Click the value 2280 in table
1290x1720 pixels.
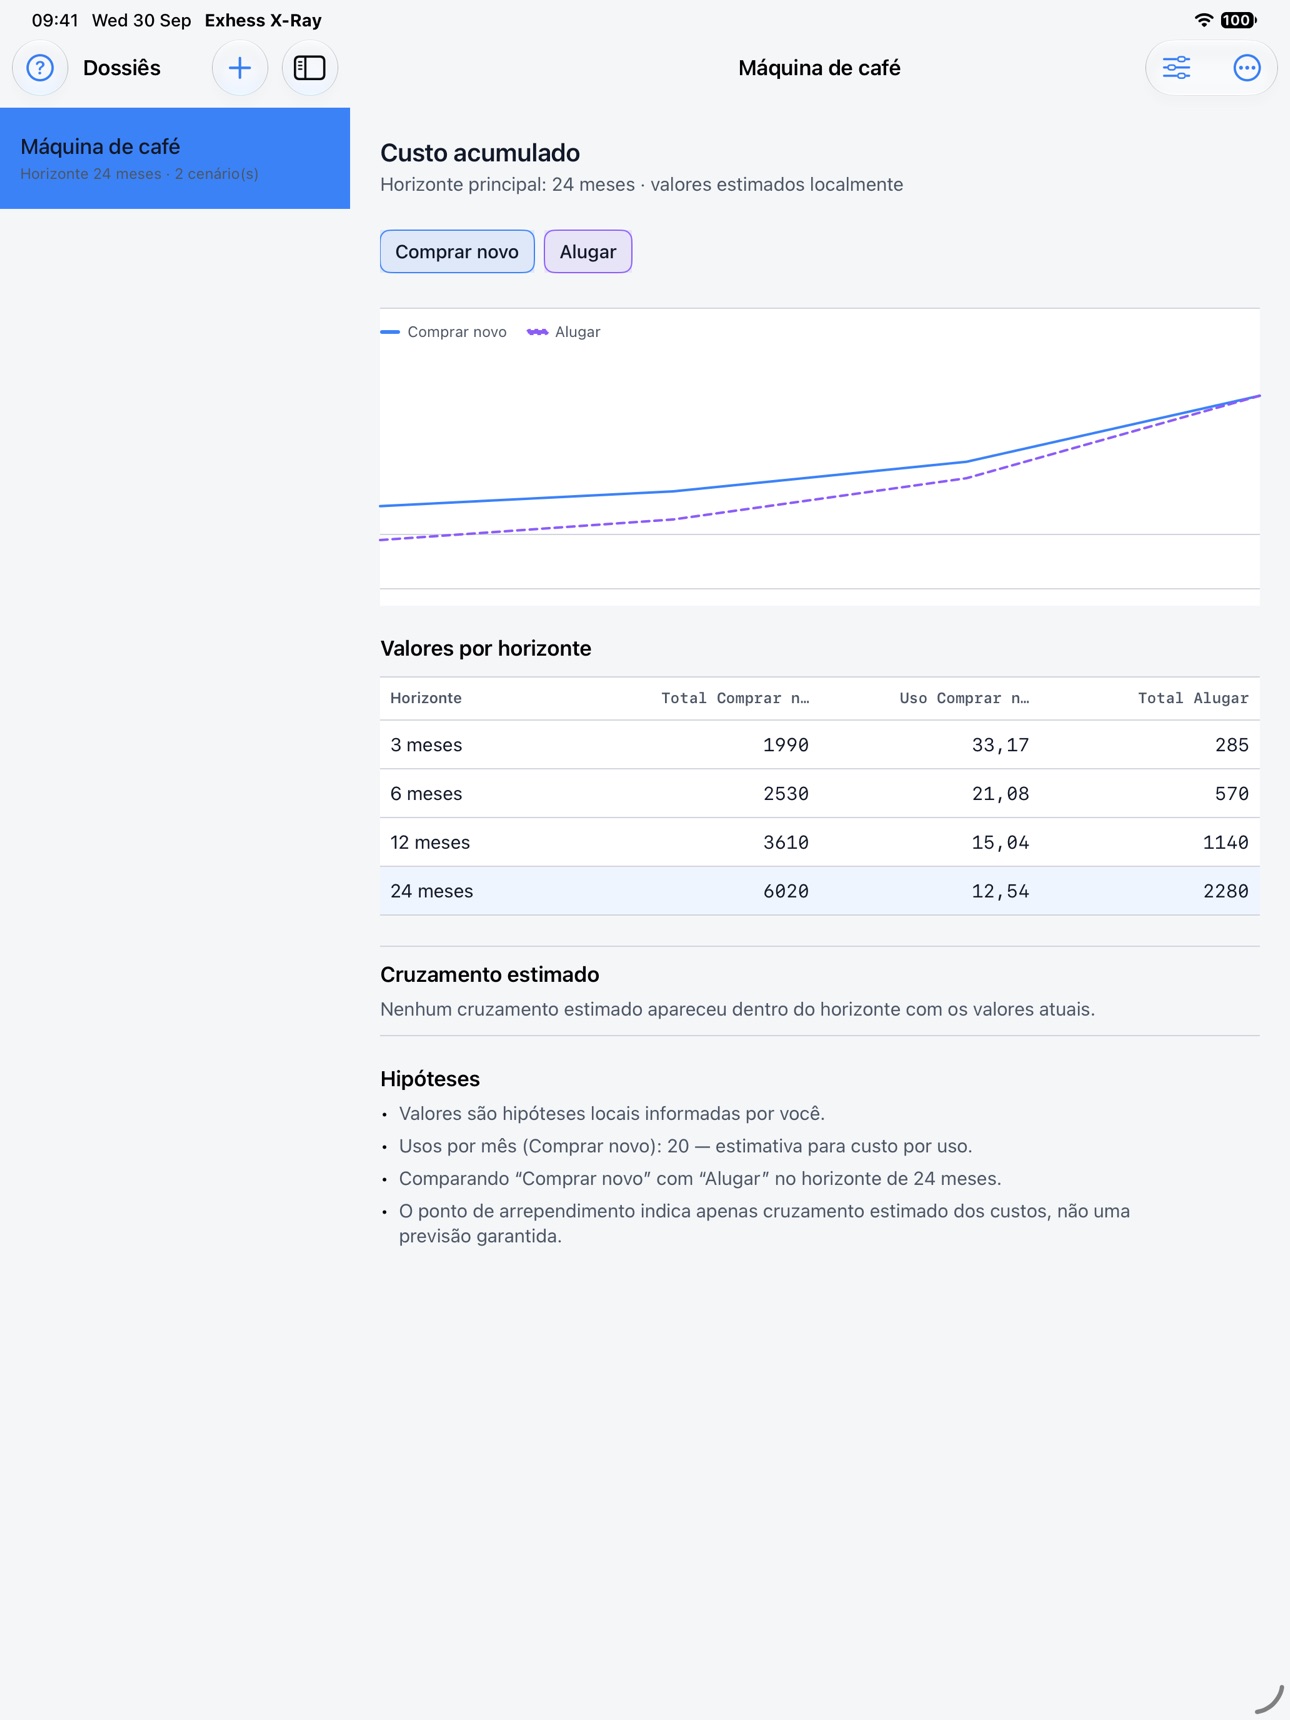(x=1226, y=891)
